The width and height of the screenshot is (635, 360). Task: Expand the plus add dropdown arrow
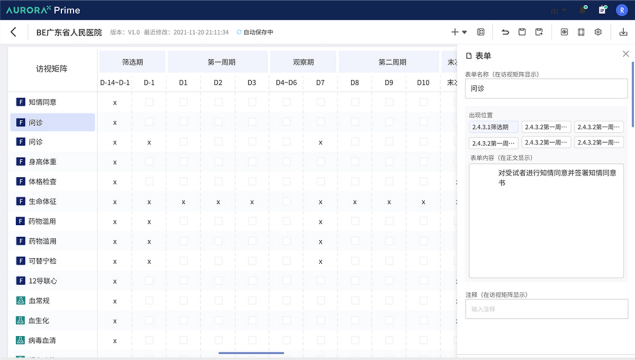click(465, 32)
